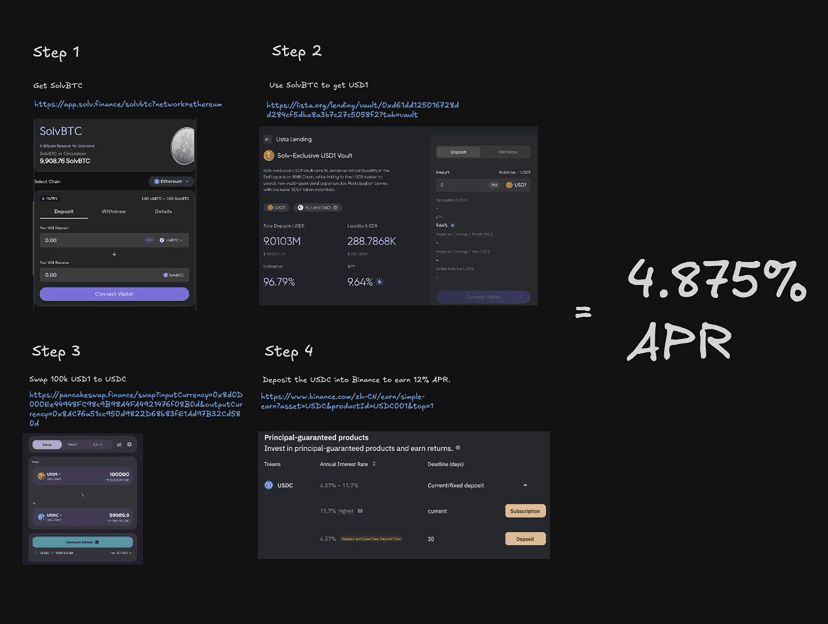
Task: Open the chart icon in PancakeSwap widget
Action: tap(119, 445)
